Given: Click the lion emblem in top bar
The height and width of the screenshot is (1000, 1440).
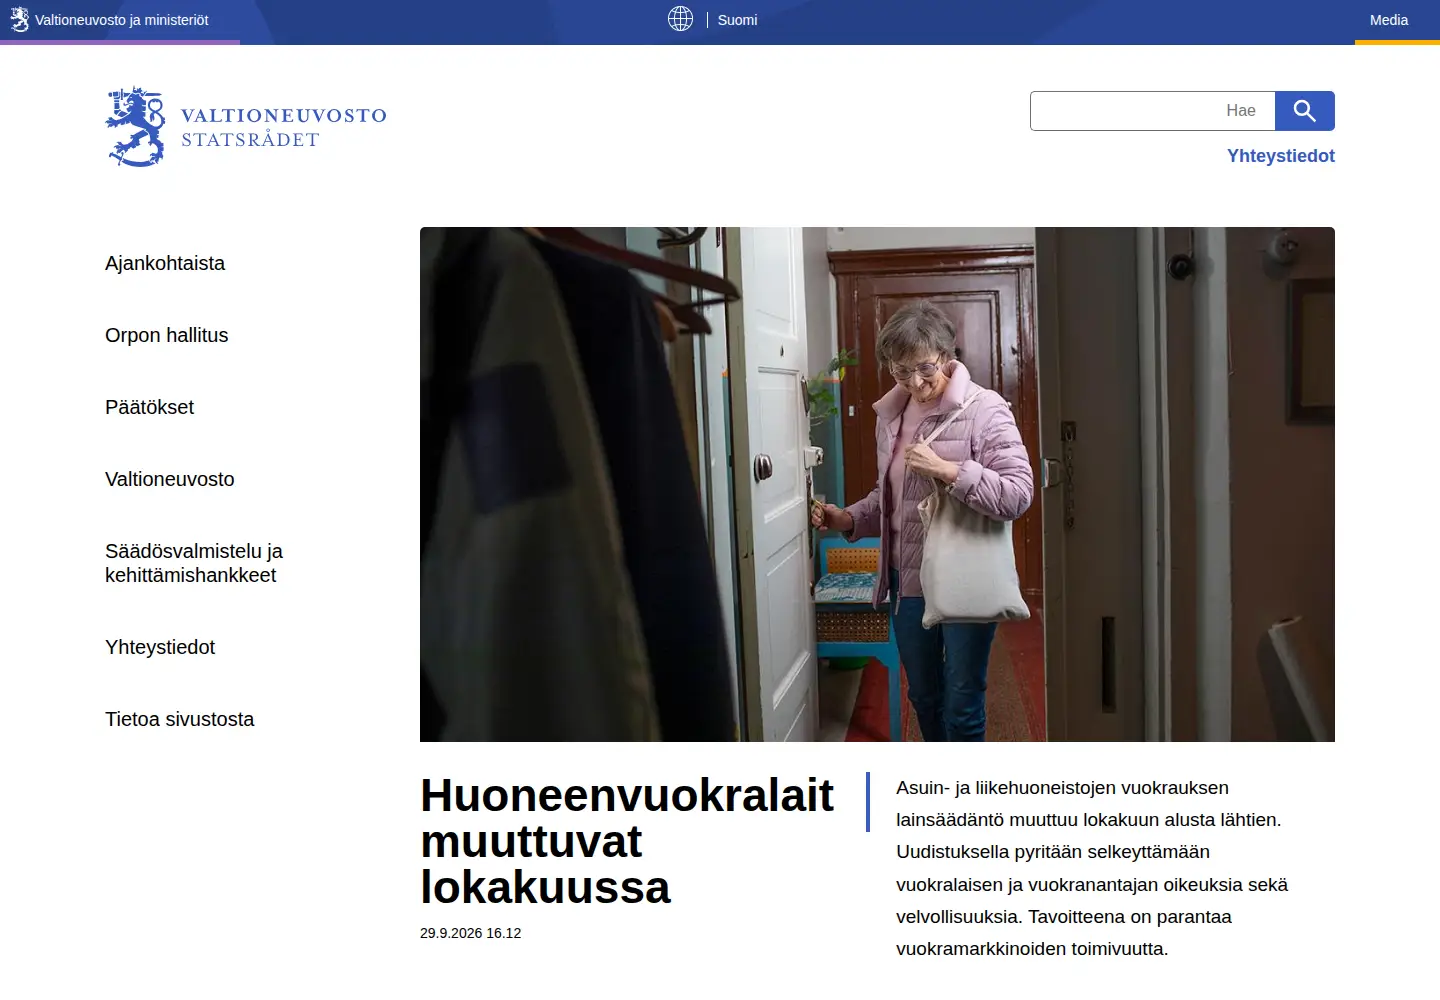Looking at the screenshot, I should [x=19, y=19].
